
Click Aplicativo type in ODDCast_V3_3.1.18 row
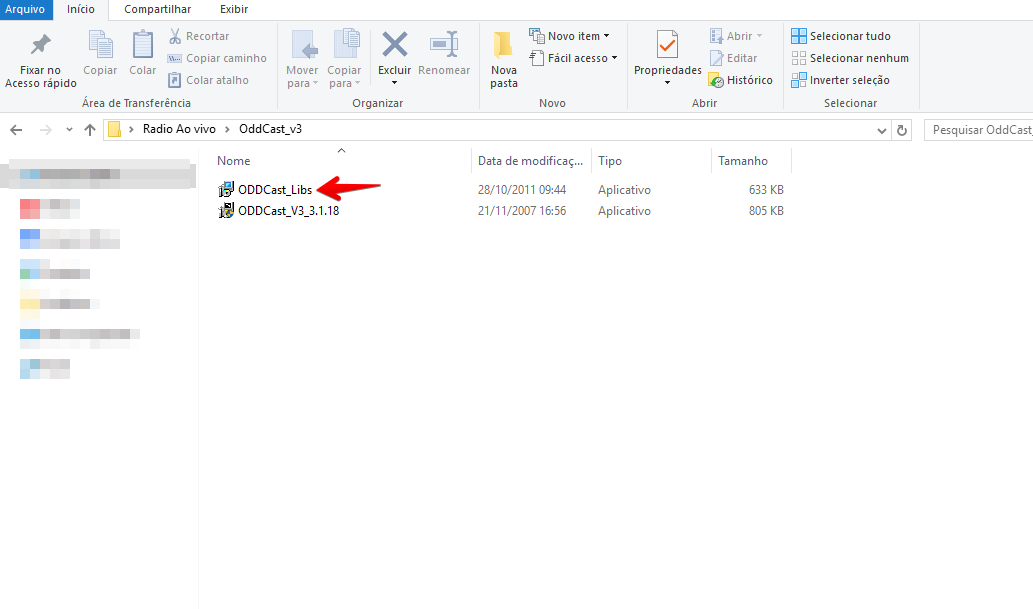click(x=624, y=211)
